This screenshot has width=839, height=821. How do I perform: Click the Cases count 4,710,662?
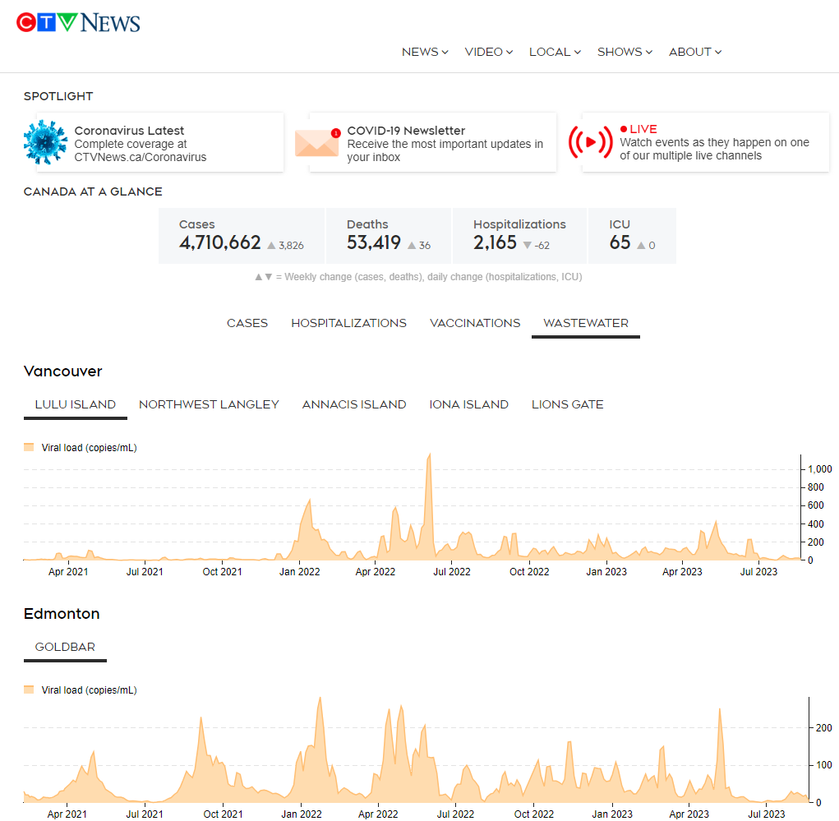pyautogui.click(x=220, y=243)
